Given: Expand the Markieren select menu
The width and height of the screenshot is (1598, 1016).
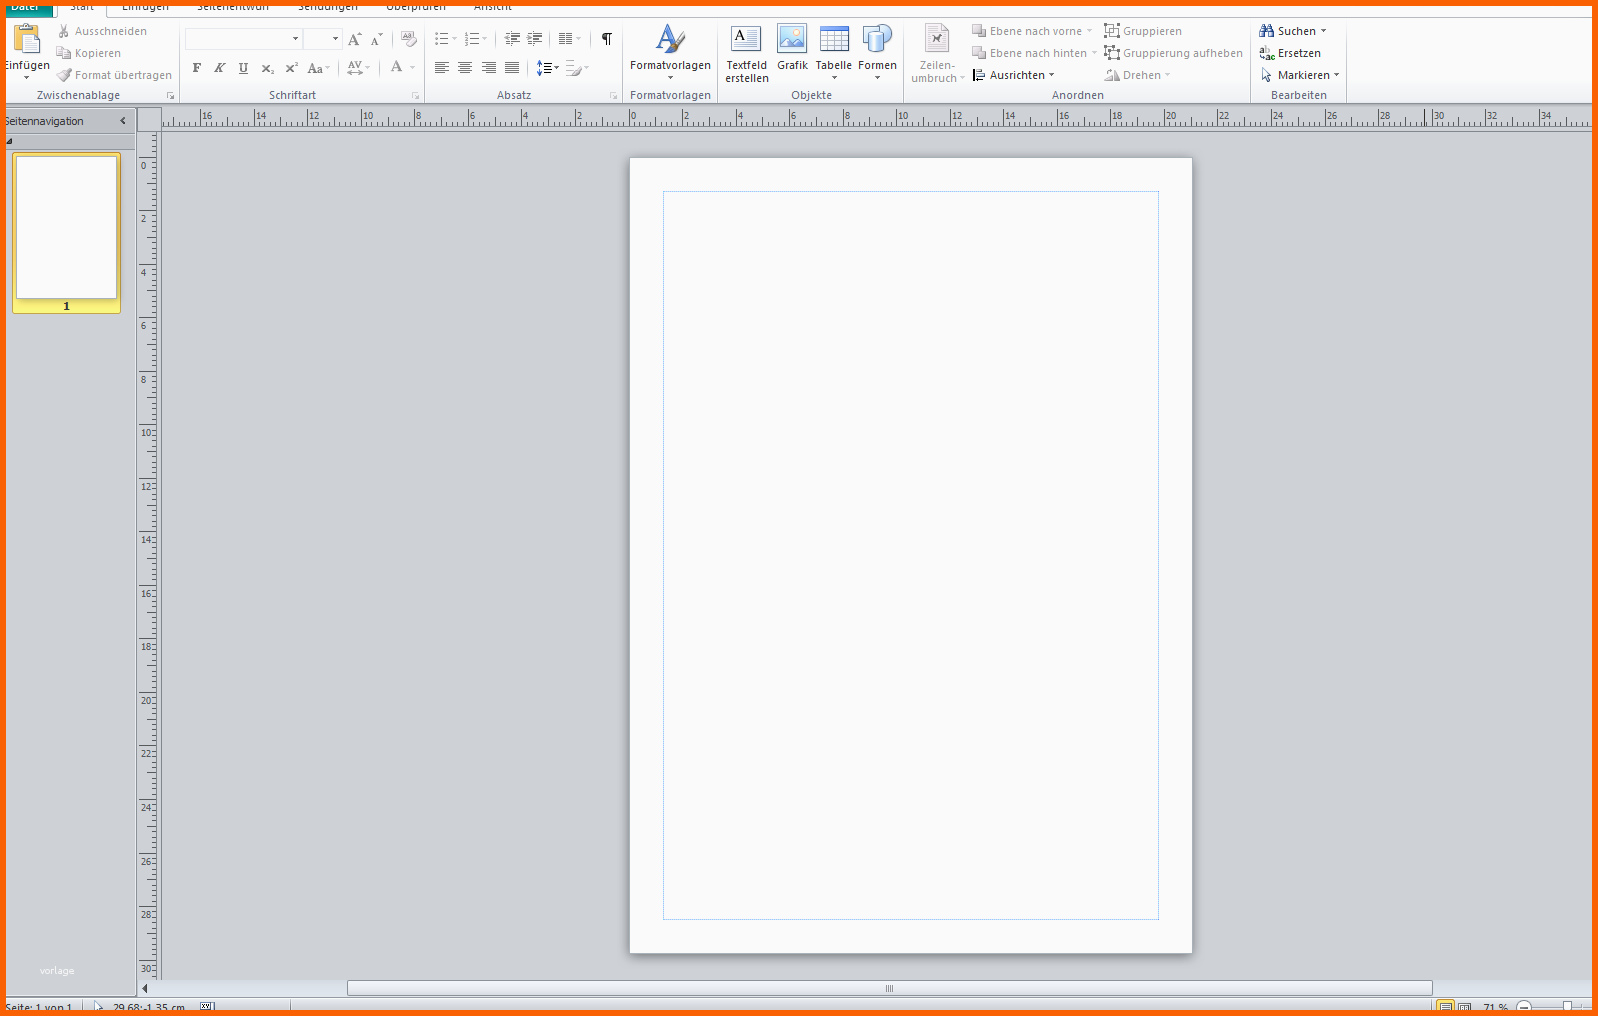Looking at the screenshot, I should point(1299,75).
